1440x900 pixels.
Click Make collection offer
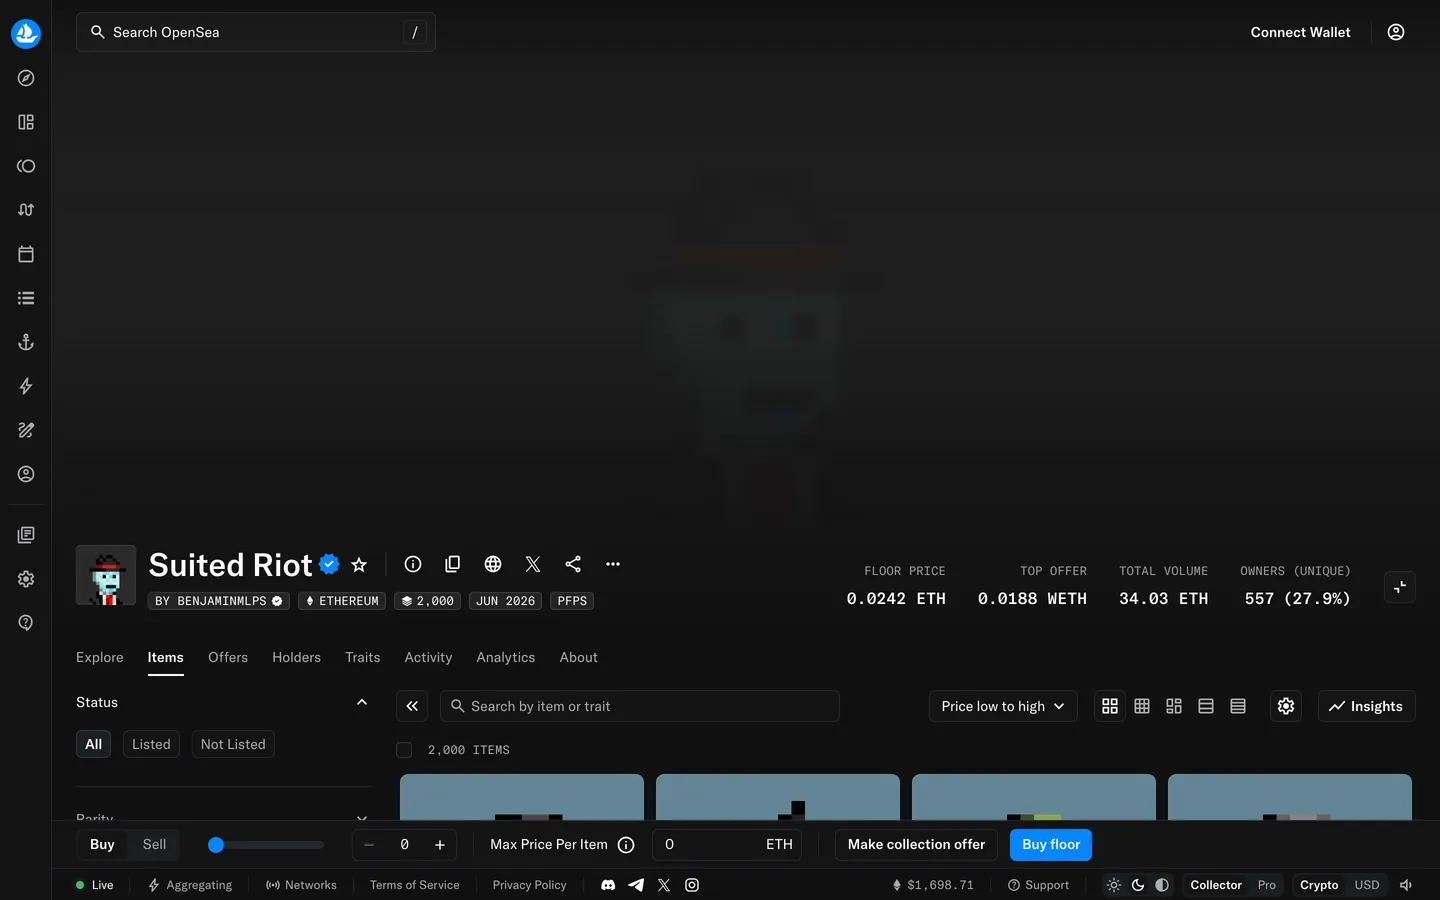point(916,845)
